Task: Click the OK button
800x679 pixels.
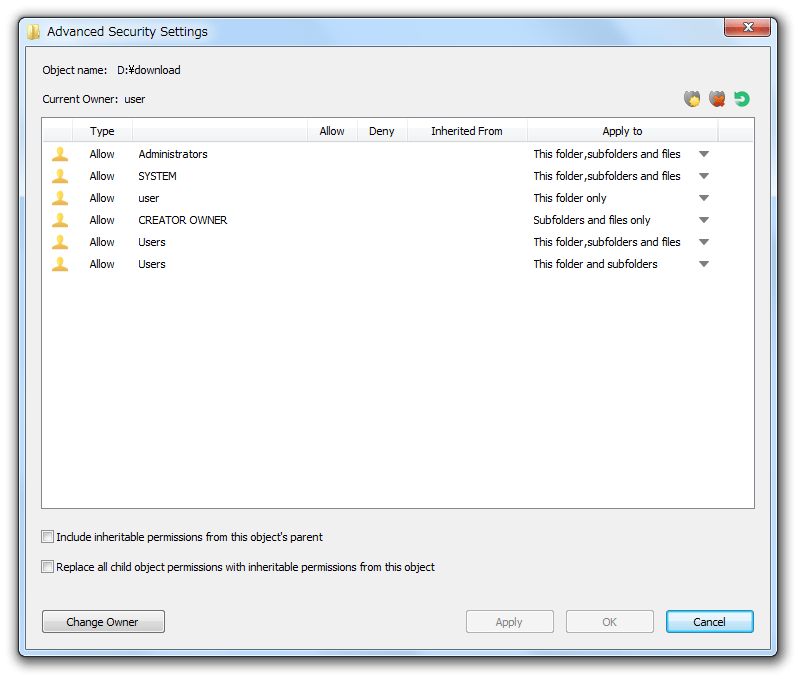Action: click(609, 621)
